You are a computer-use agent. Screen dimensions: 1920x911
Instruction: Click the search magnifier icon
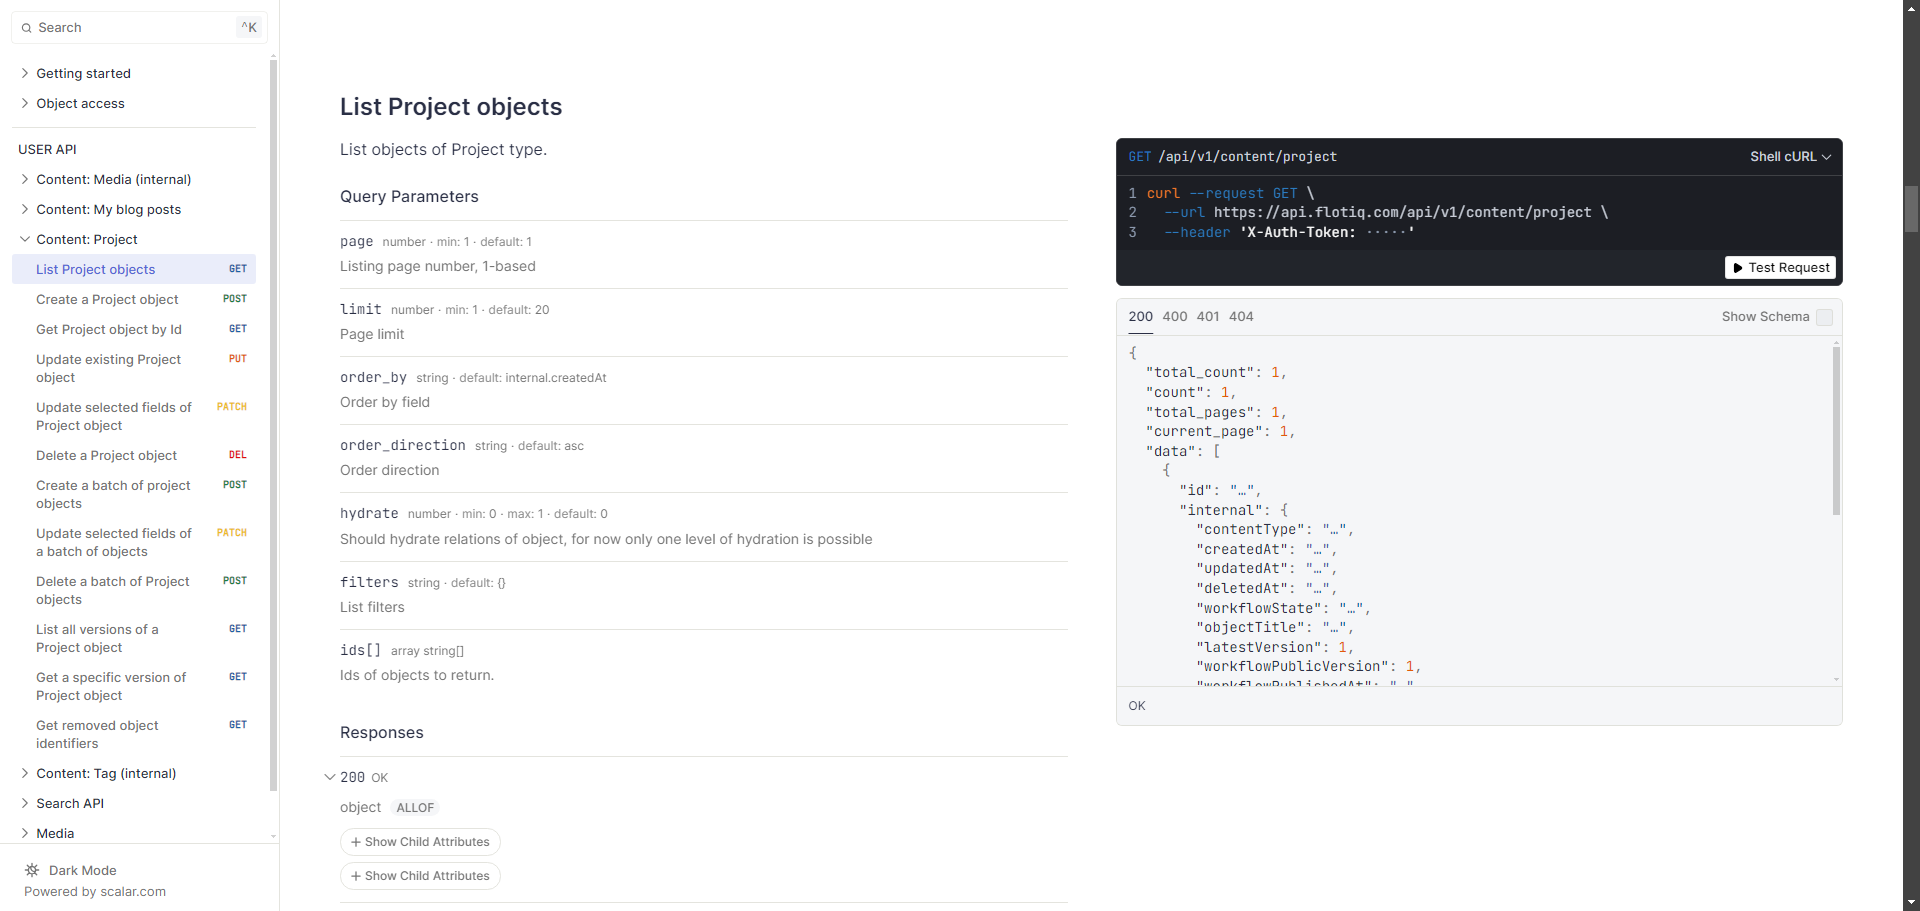click(26, 28)
